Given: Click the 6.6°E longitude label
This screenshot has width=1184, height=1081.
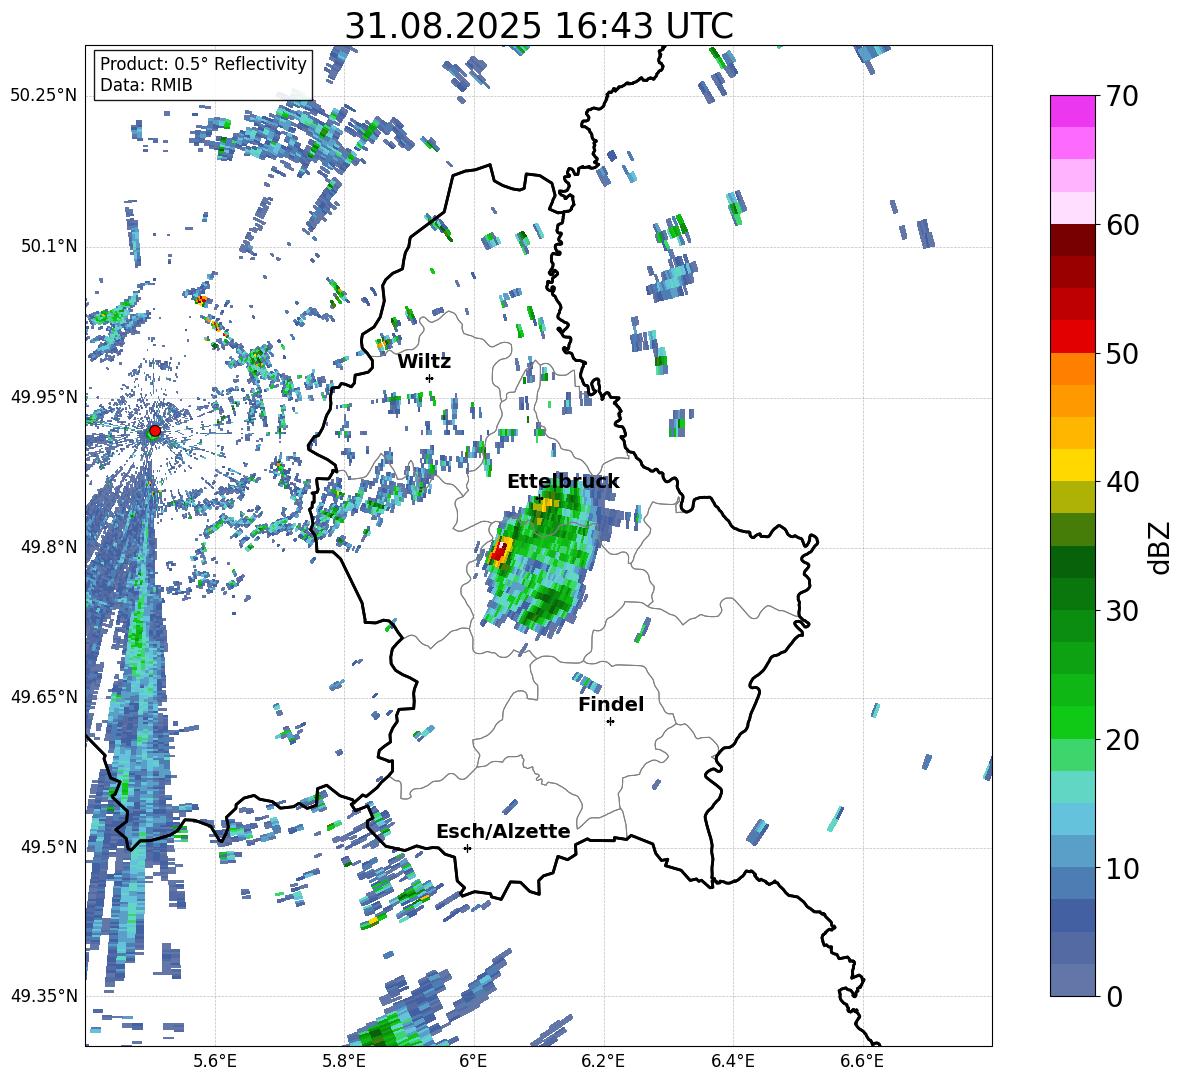Looking at the screenshot, I should (862, 1061).
